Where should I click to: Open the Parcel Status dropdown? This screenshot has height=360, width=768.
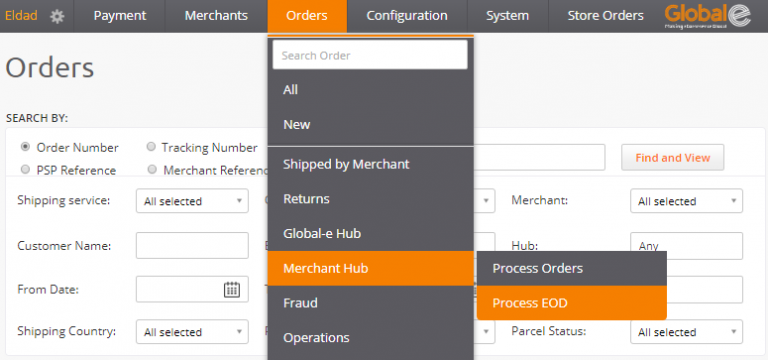pyautogui.click(x=686, y=332)
